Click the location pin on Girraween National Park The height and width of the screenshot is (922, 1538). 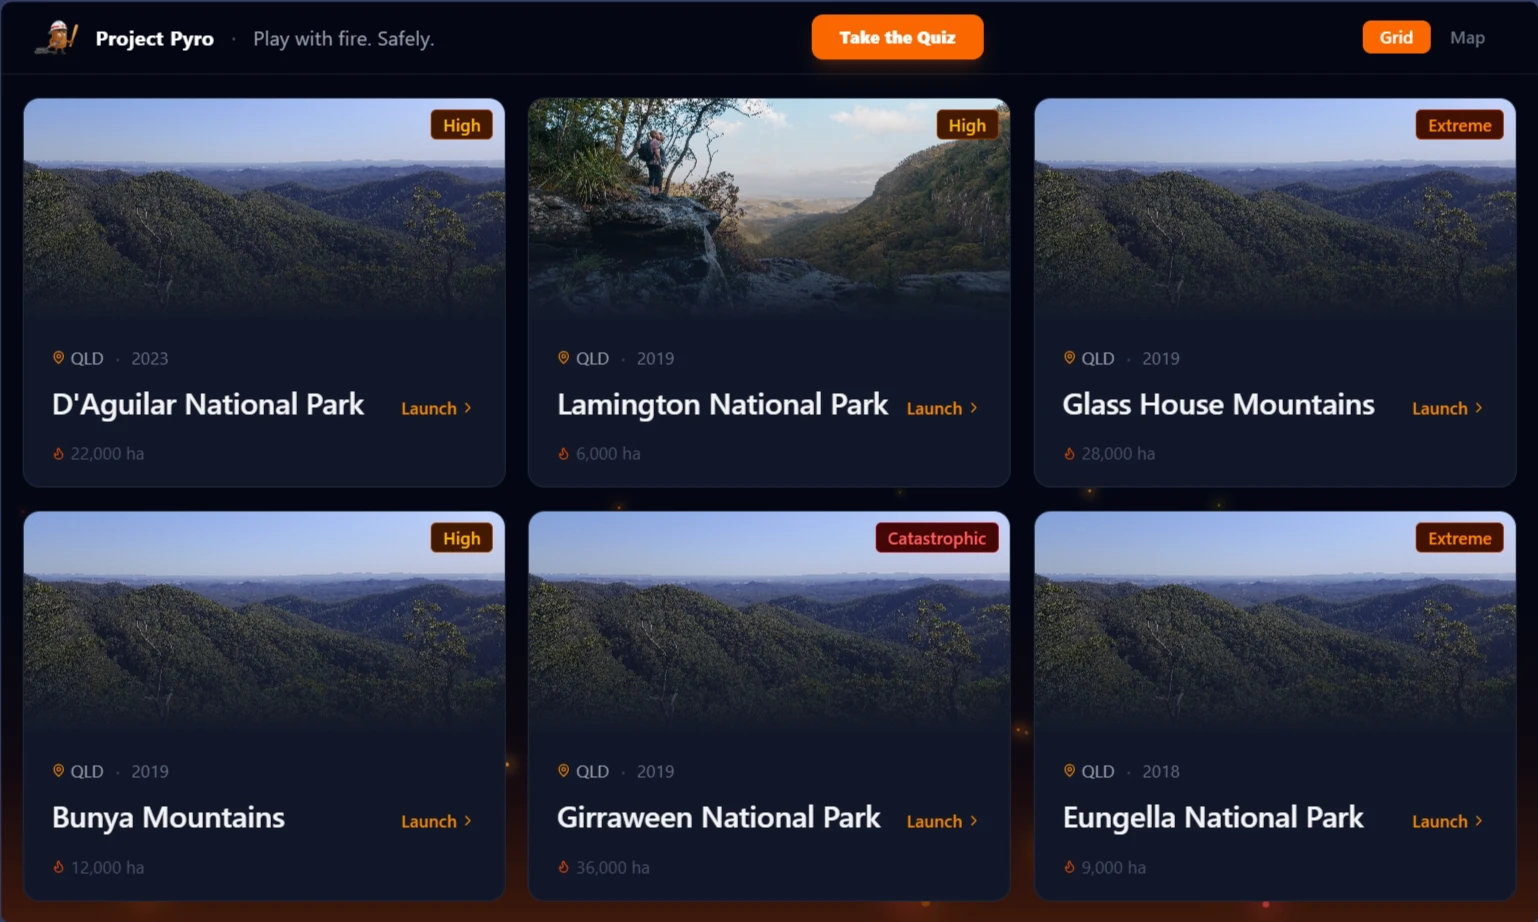tap(563, 771)
